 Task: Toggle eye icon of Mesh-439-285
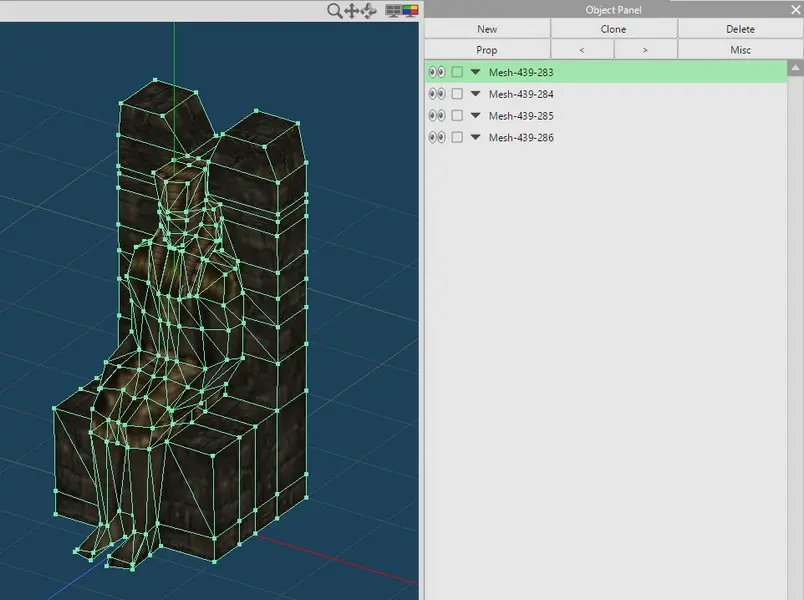[x=436, y=116]
